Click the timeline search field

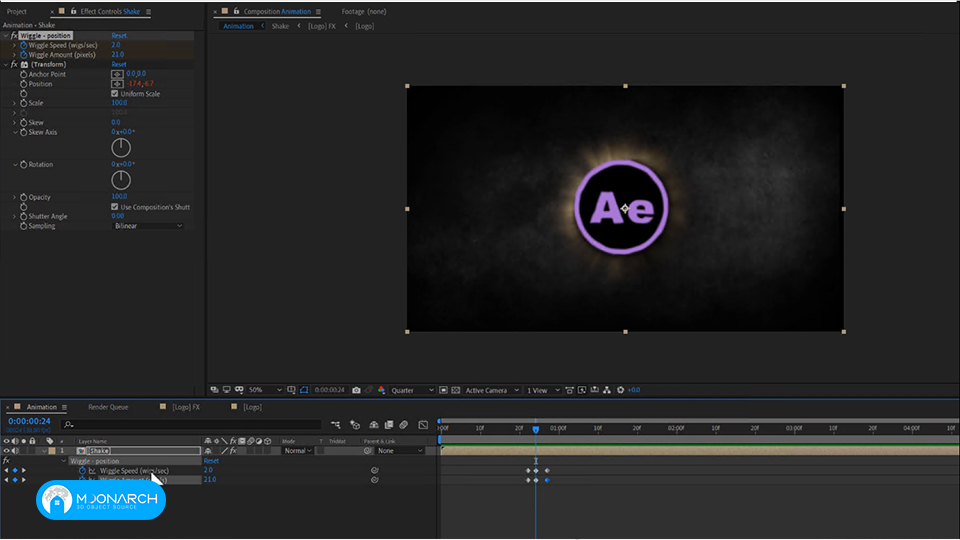click(191, 424)
